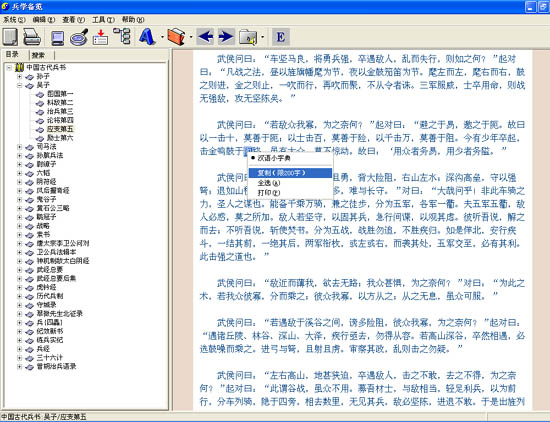This screenshot has width=550, height=422.
Task: Open the 励士第六 chapter in tree
Action: (x=60, y=138)
